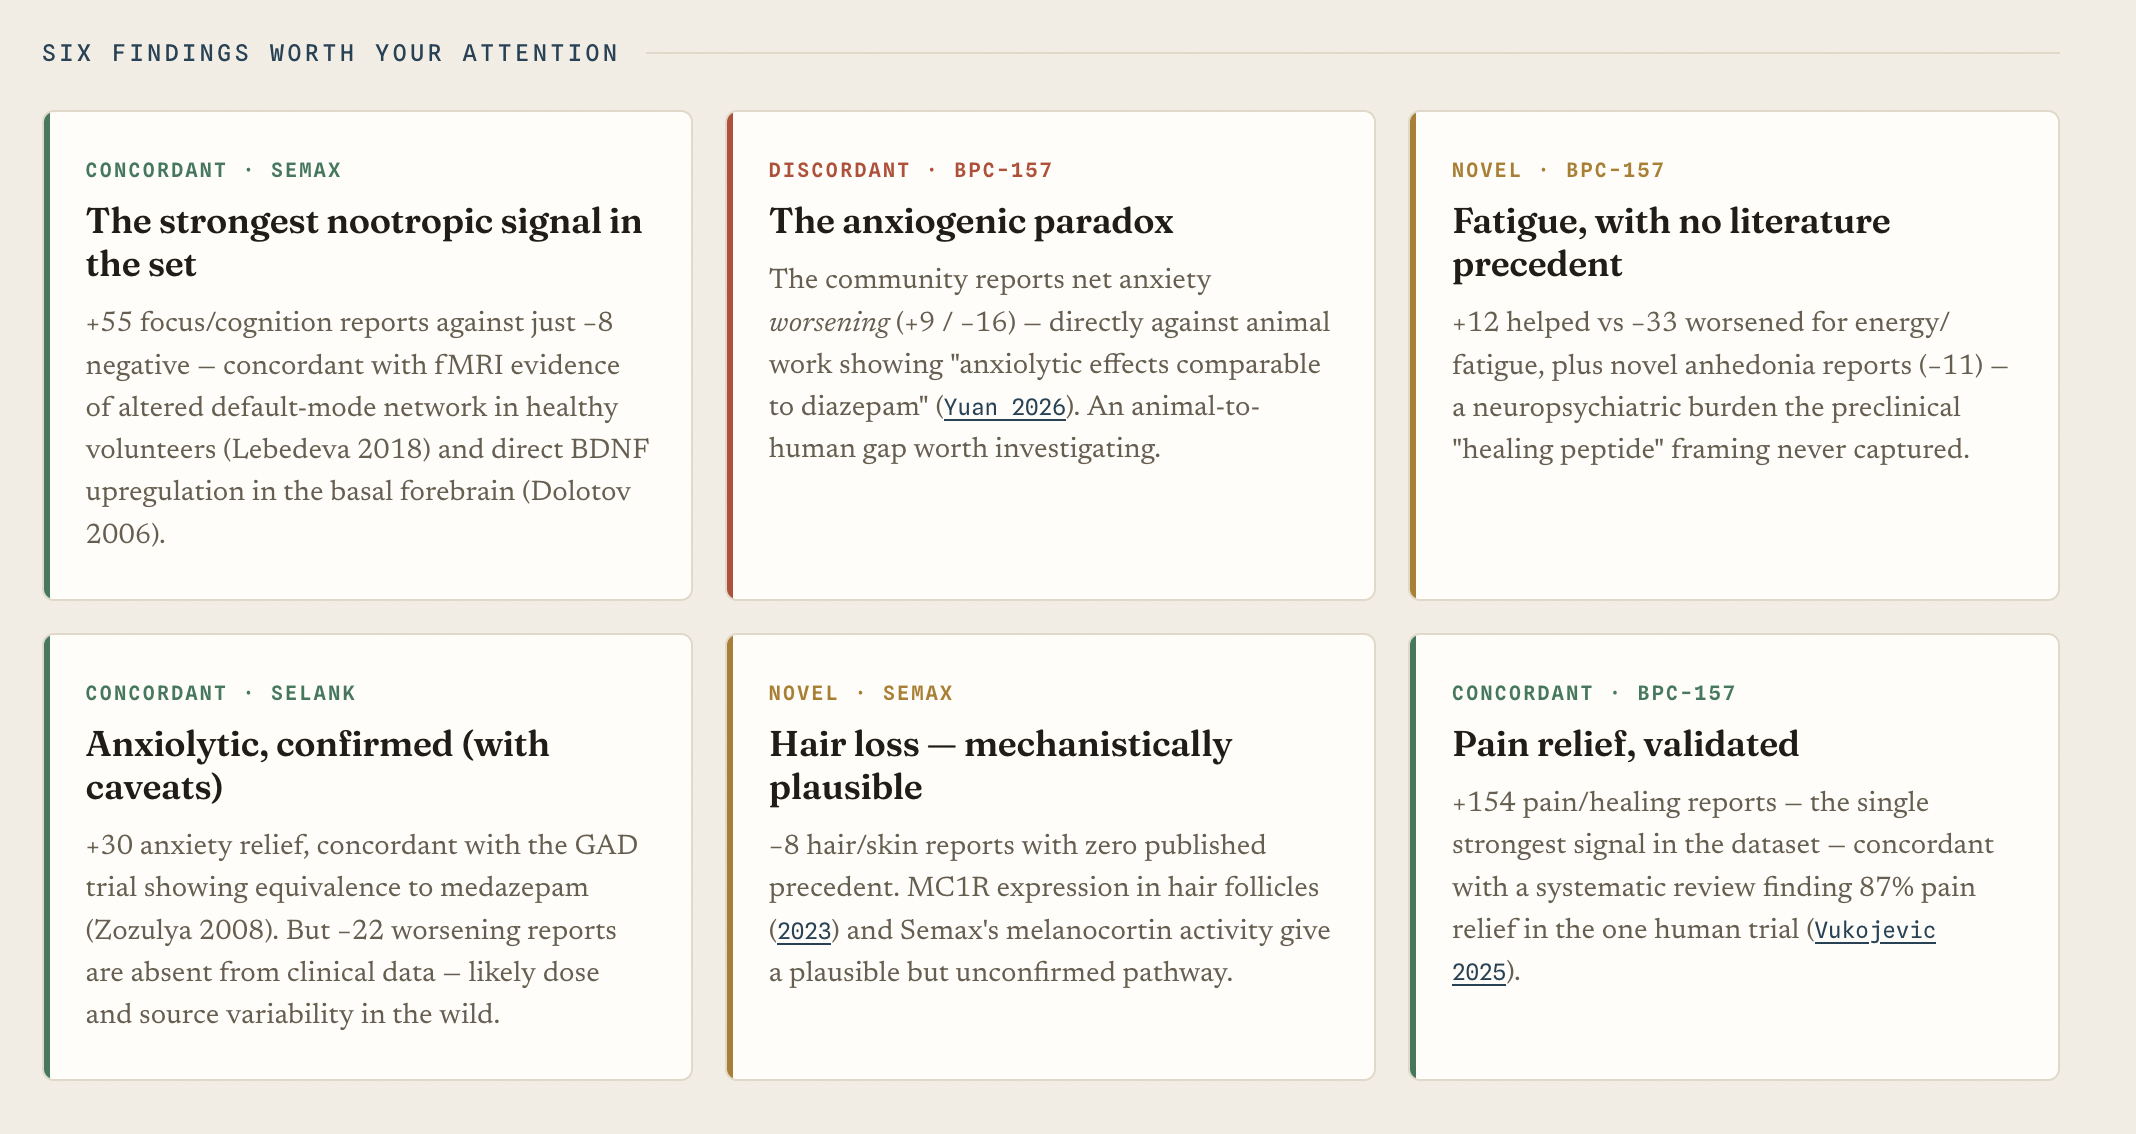Click the Selank anxiety relief description text

click(362, 929)
